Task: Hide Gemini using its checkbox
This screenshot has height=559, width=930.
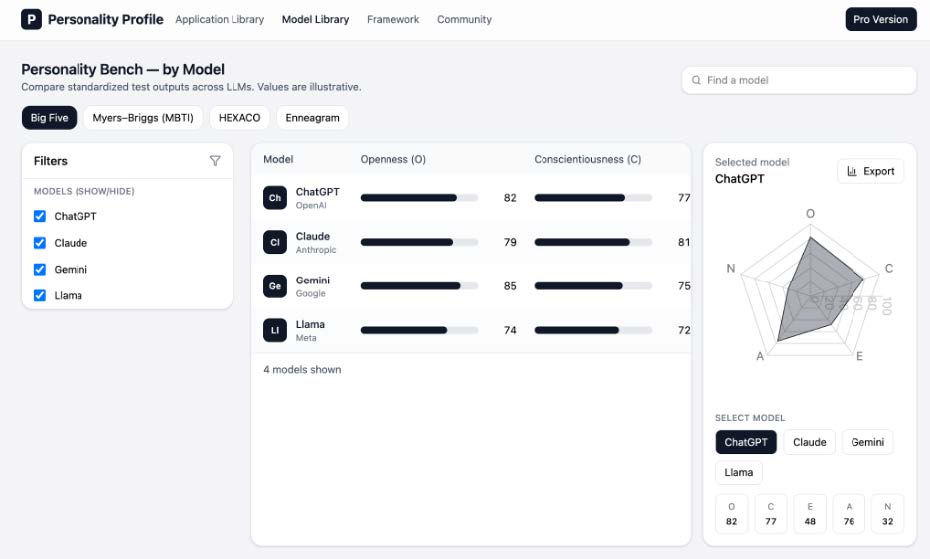Action: click(x=40, y=269)
